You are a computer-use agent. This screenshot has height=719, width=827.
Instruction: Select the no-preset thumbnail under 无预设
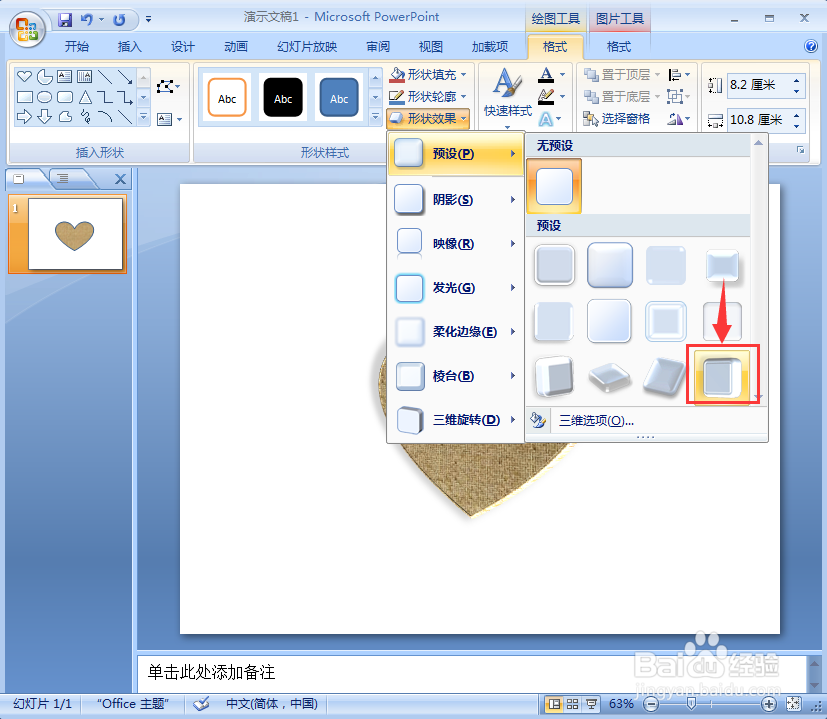pos(554,186)
